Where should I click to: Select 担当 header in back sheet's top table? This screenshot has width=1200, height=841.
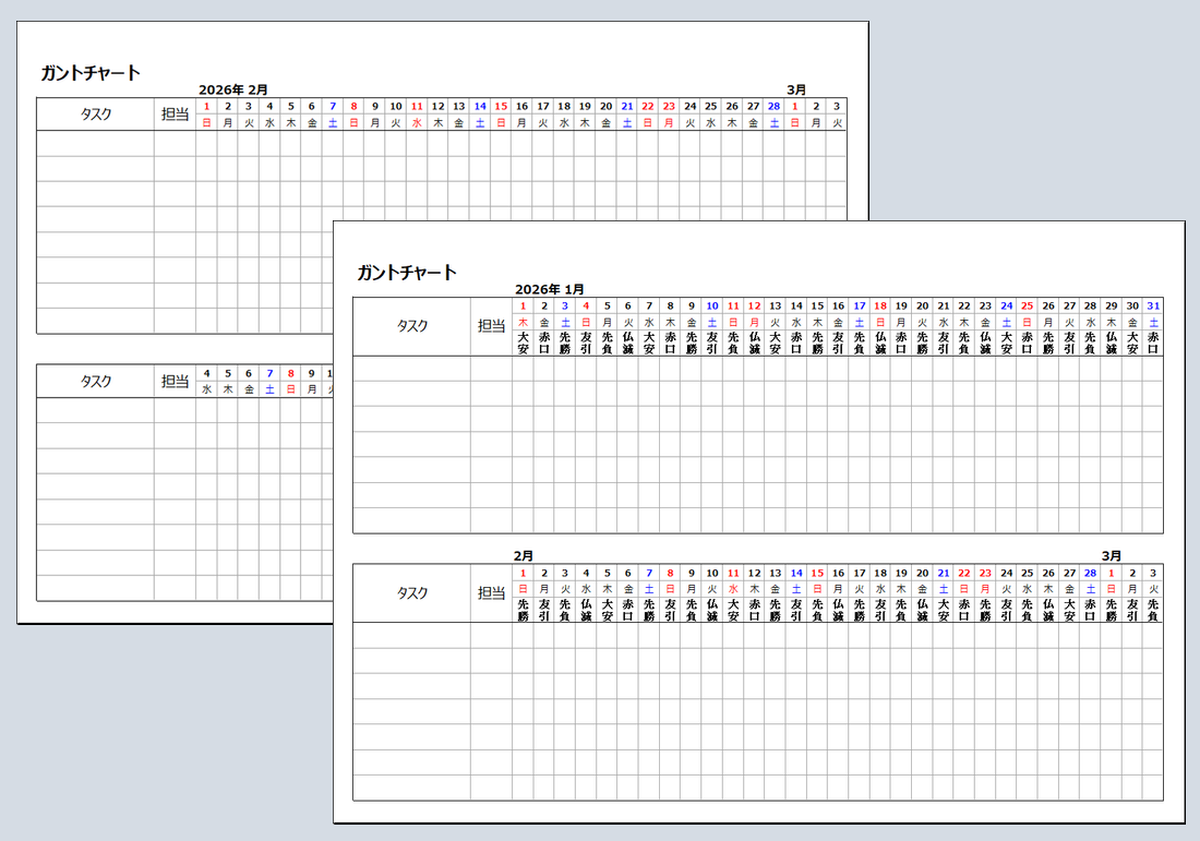click(175, 114)
